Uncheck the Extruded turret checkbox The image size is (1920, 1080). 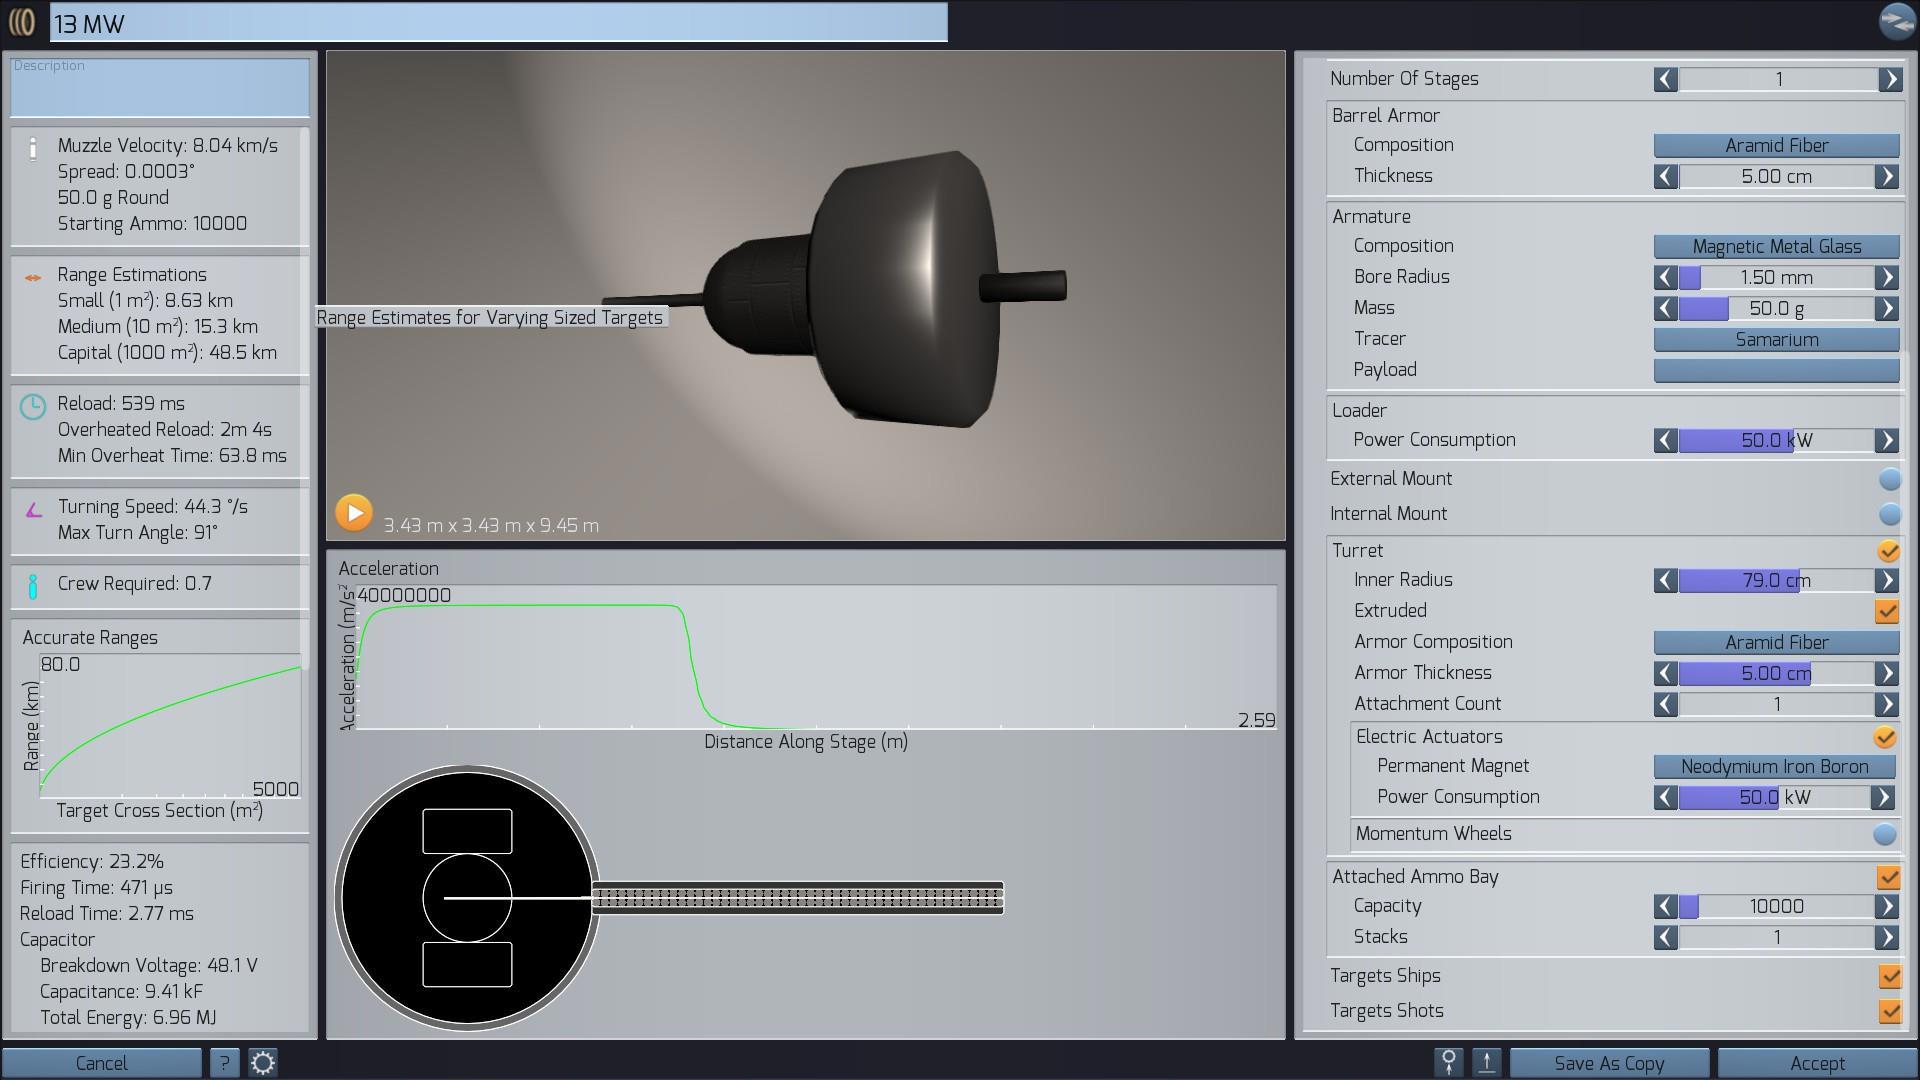(1887, 611)
